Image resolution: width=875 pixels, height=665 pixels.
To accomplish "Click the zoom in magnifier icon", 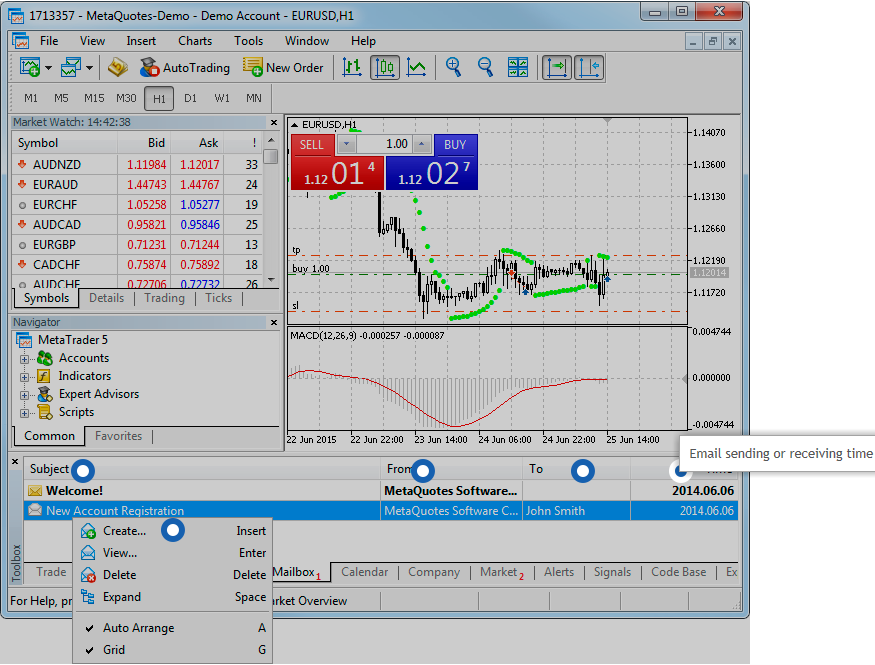I will click(x=453, y=68).
